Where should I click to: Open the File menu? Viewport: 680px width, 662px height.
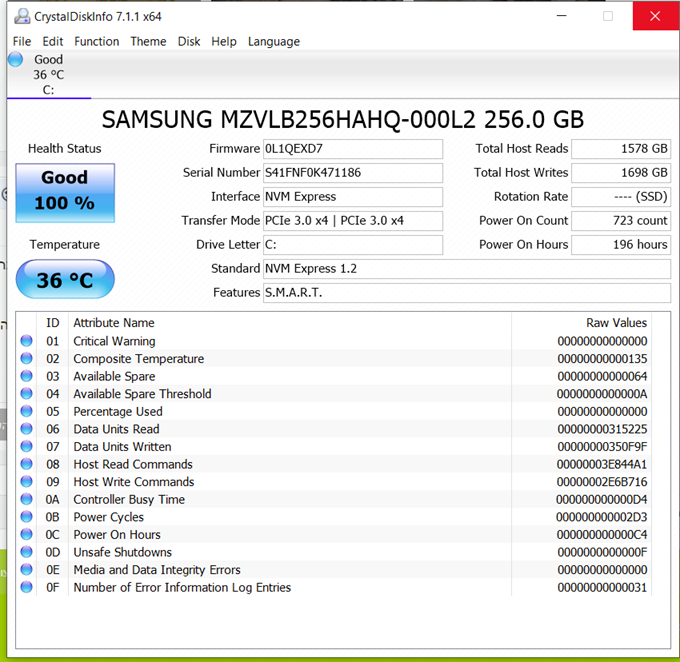pyautogui.click(x=22, y=42)
